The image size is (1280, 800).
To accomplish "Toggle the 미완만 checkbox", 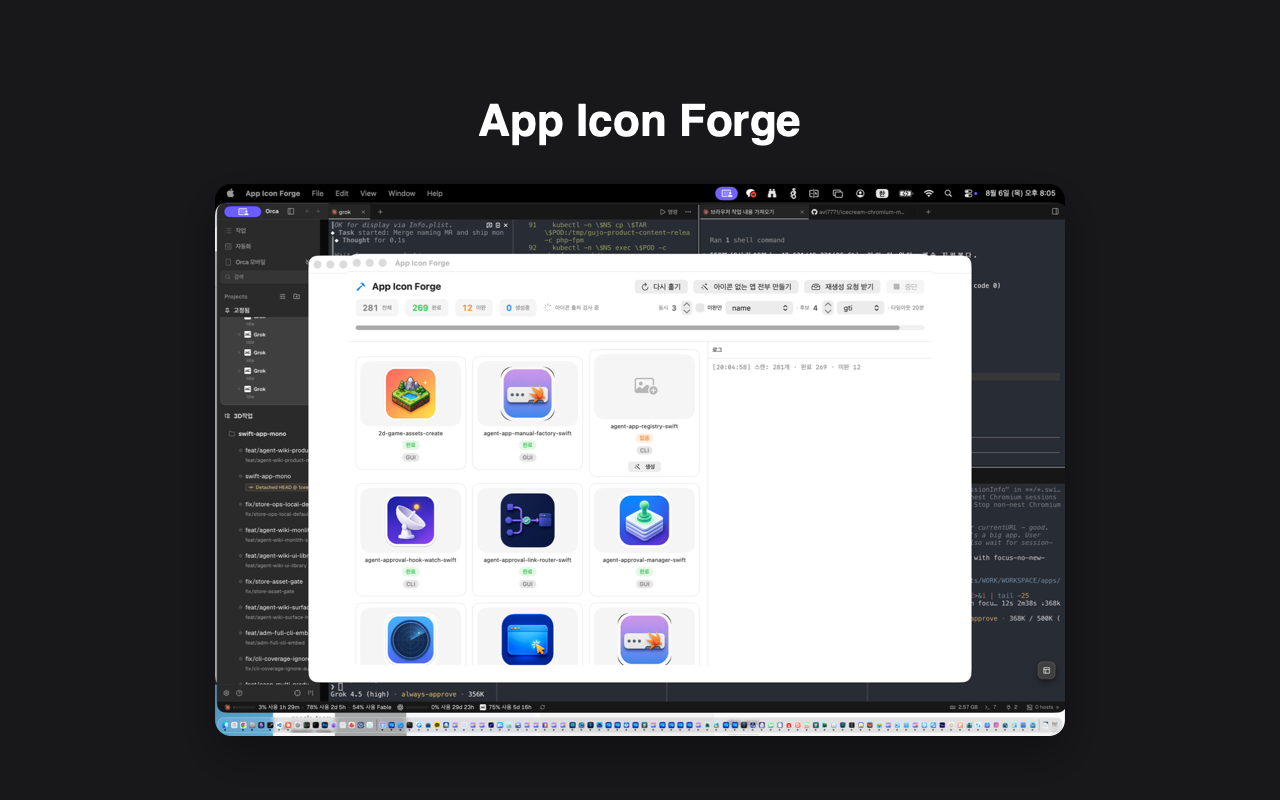I will [x=700, y=308].
